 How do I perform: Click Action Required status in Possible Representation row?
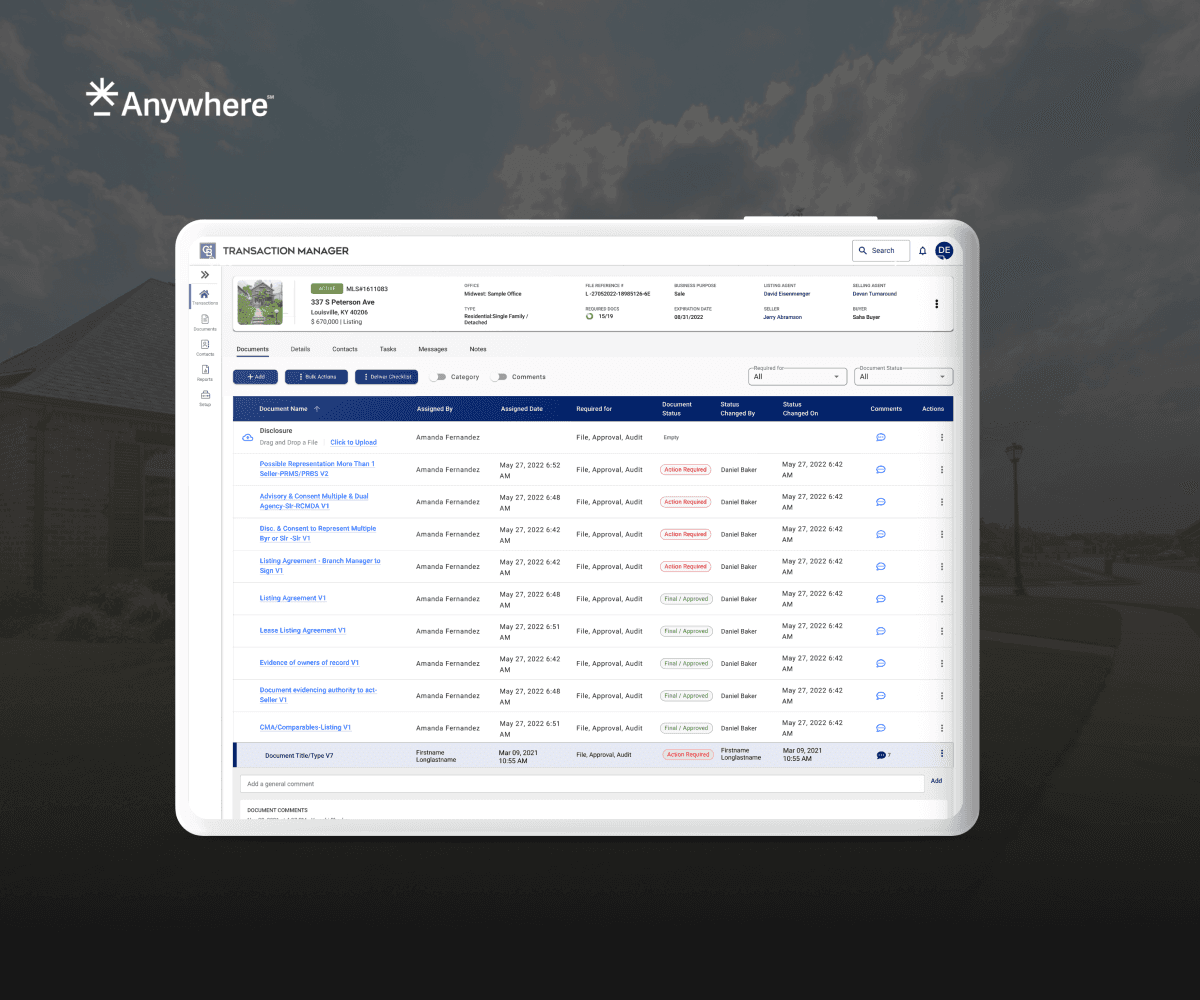(686, 469)
